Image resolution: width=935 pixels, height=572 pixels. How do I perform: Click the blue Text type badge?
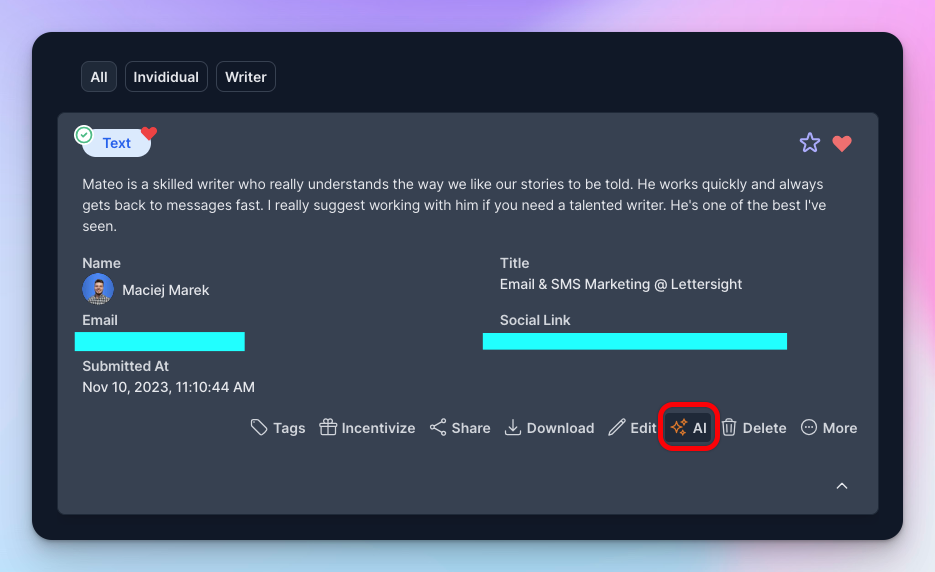pos(117,143)
